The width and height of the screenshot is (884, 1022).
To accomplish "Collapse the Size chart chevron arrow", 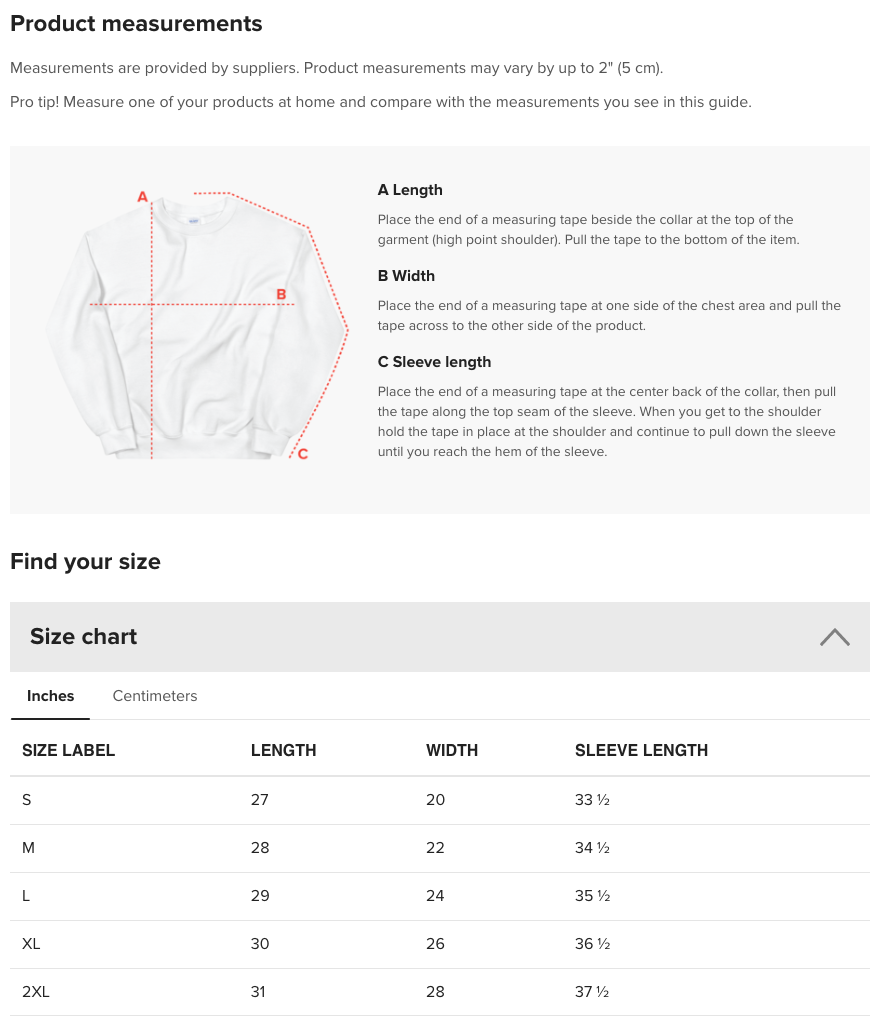I will pos(834,637).
